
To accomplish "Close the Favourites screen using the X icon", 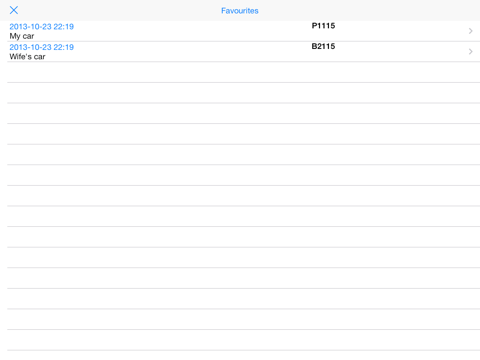I will point(14,10).
